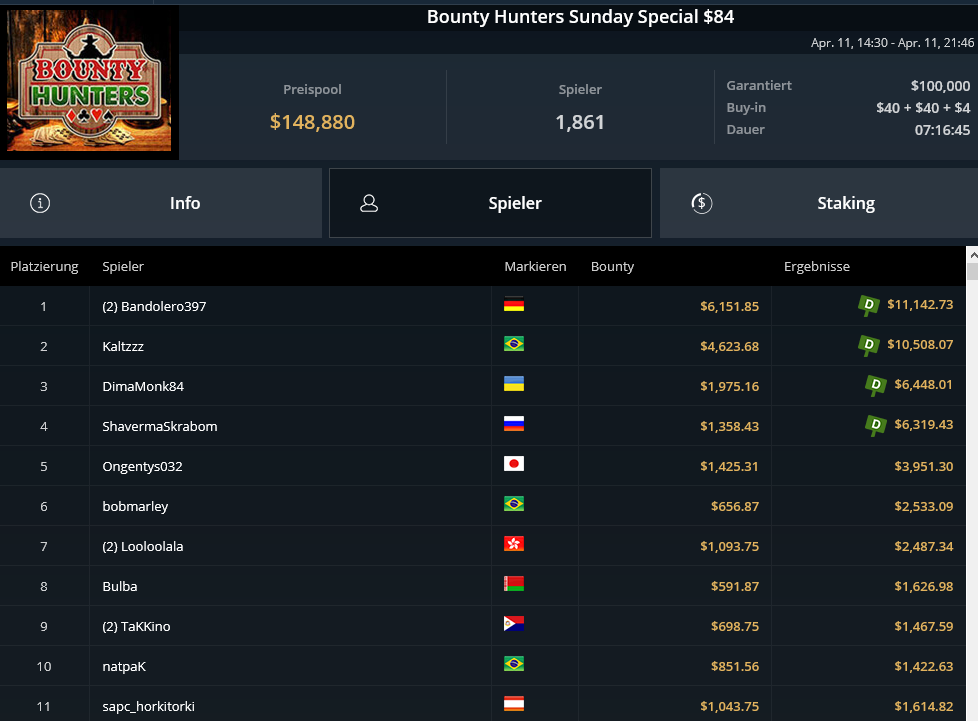Click the green D badge for Bandolero397

click(x=869, y=305)
